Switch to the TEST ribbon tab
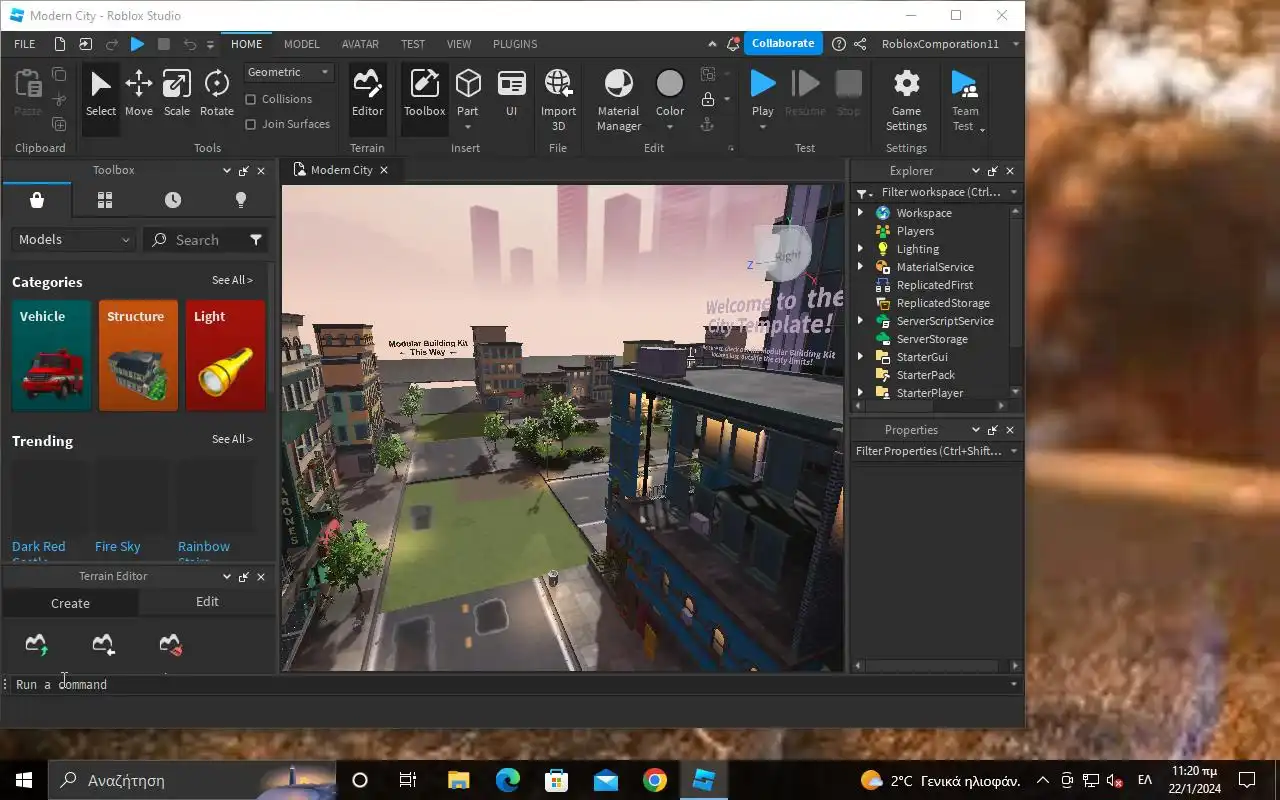This screenshot has width=1280, height=800. coord(413,44)
